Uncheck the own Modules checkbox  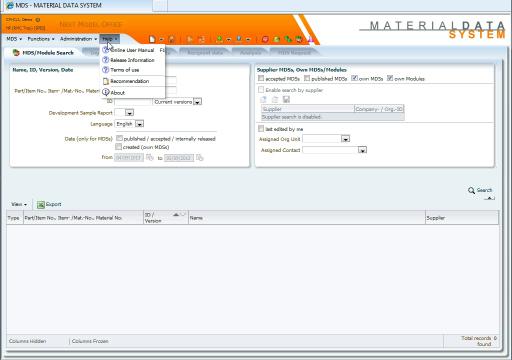[390, 78]
